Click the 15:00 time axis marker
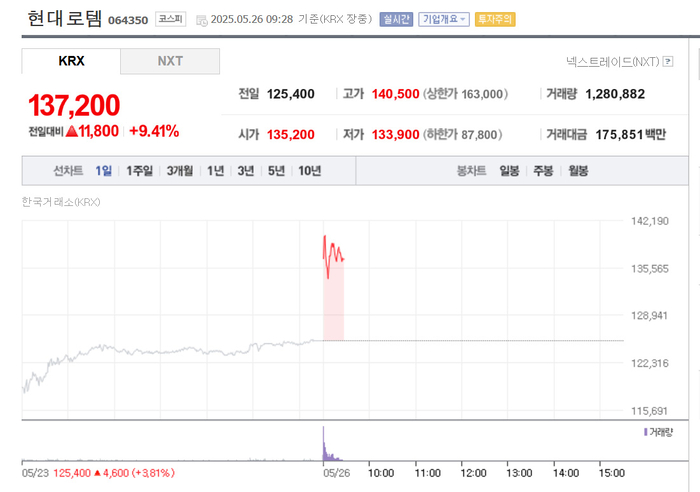This screenshot has height=492, width=700. (612, 473)
